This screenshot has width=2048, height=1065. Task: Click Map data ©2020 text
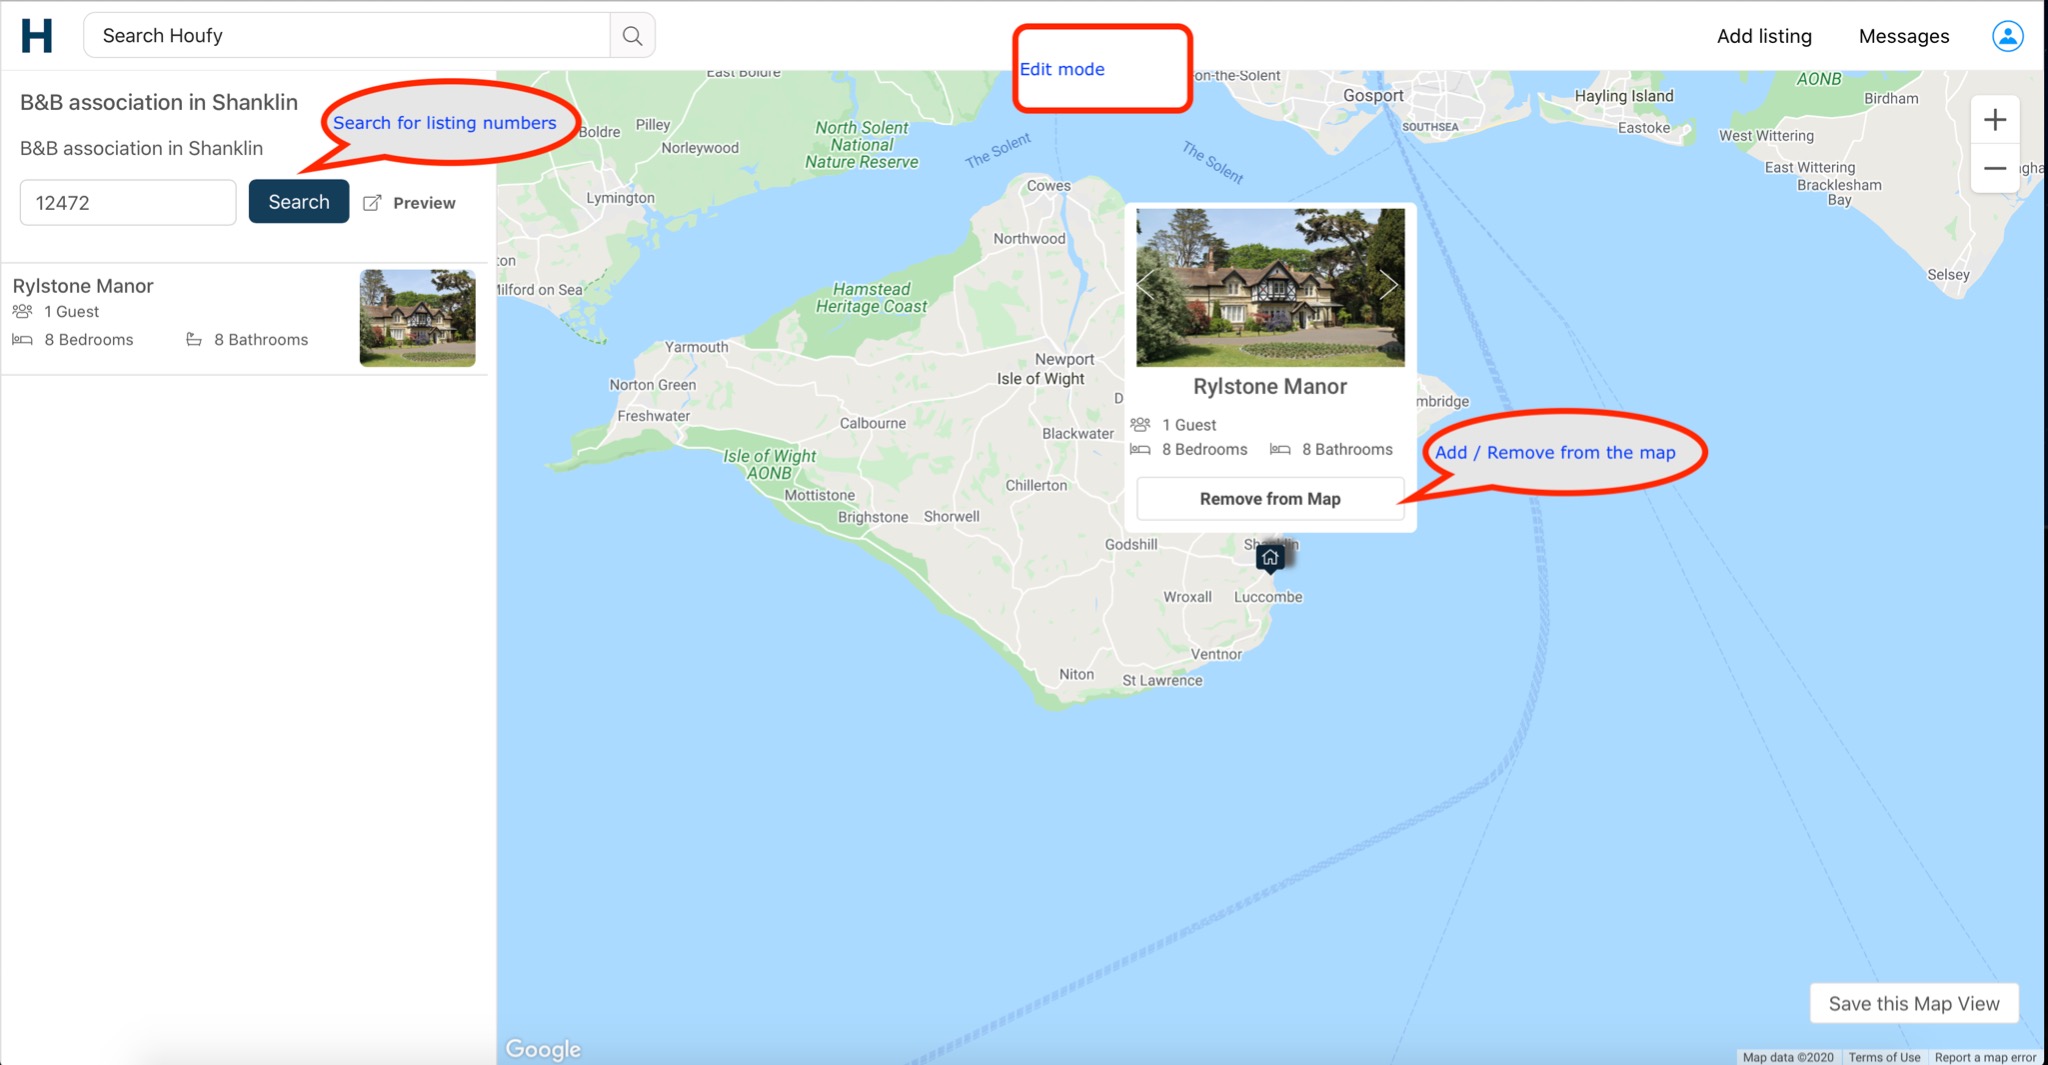tap(1788, 1057)
